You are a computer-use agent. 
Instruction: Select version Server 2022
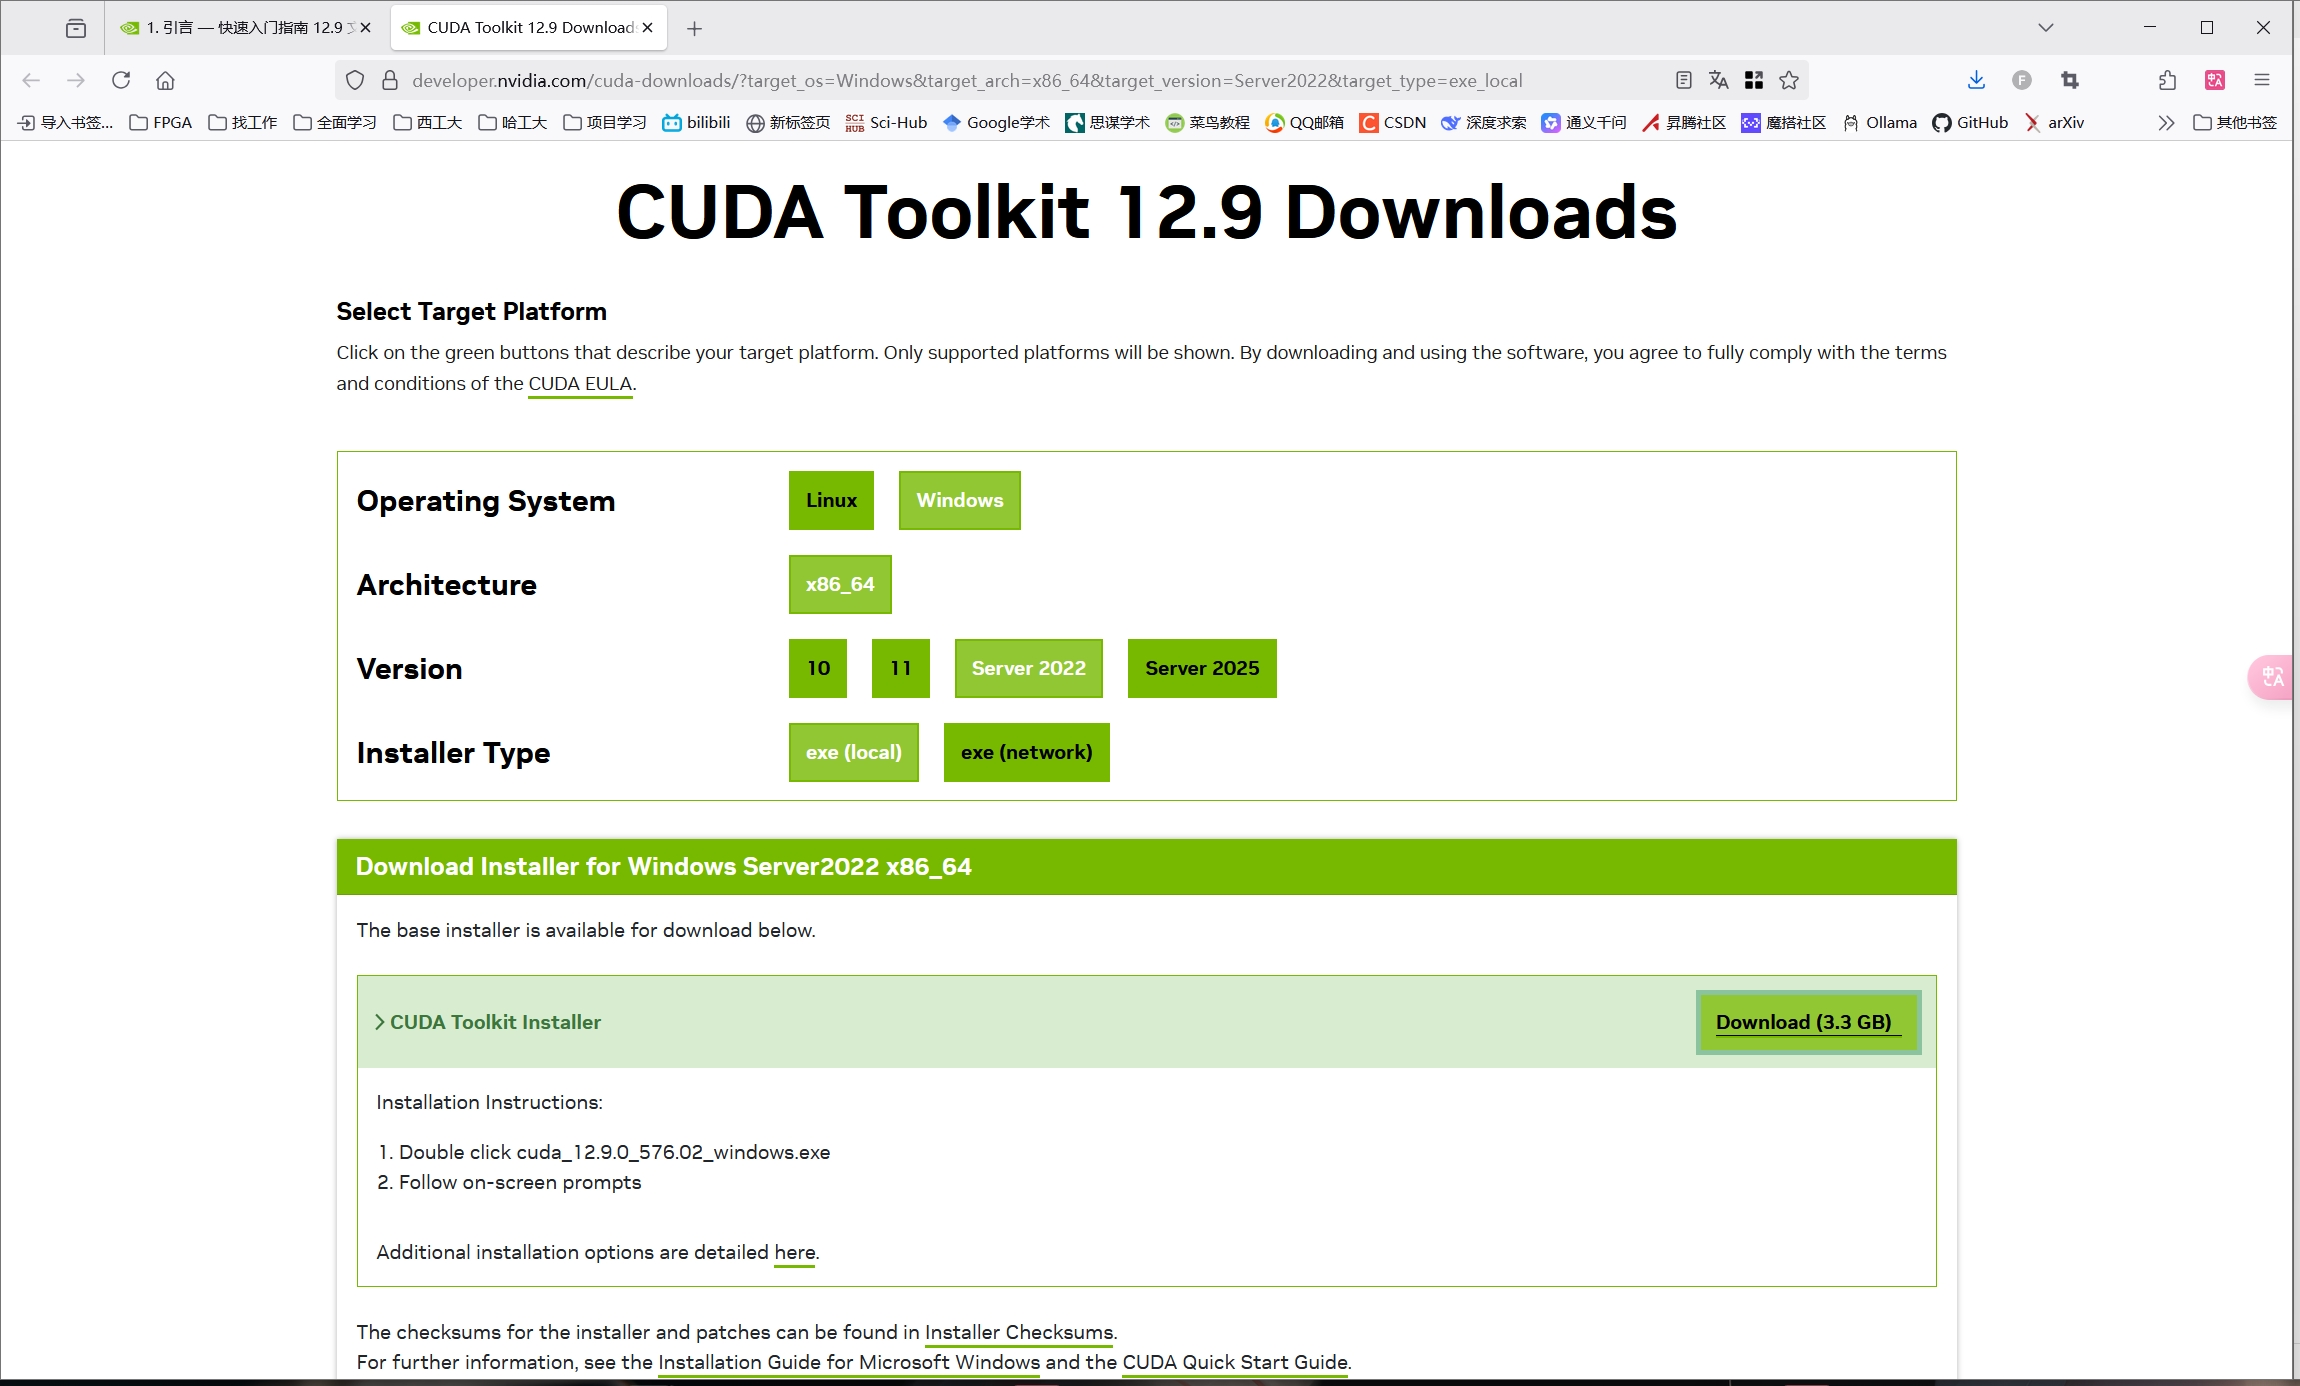click(1029, 668)
